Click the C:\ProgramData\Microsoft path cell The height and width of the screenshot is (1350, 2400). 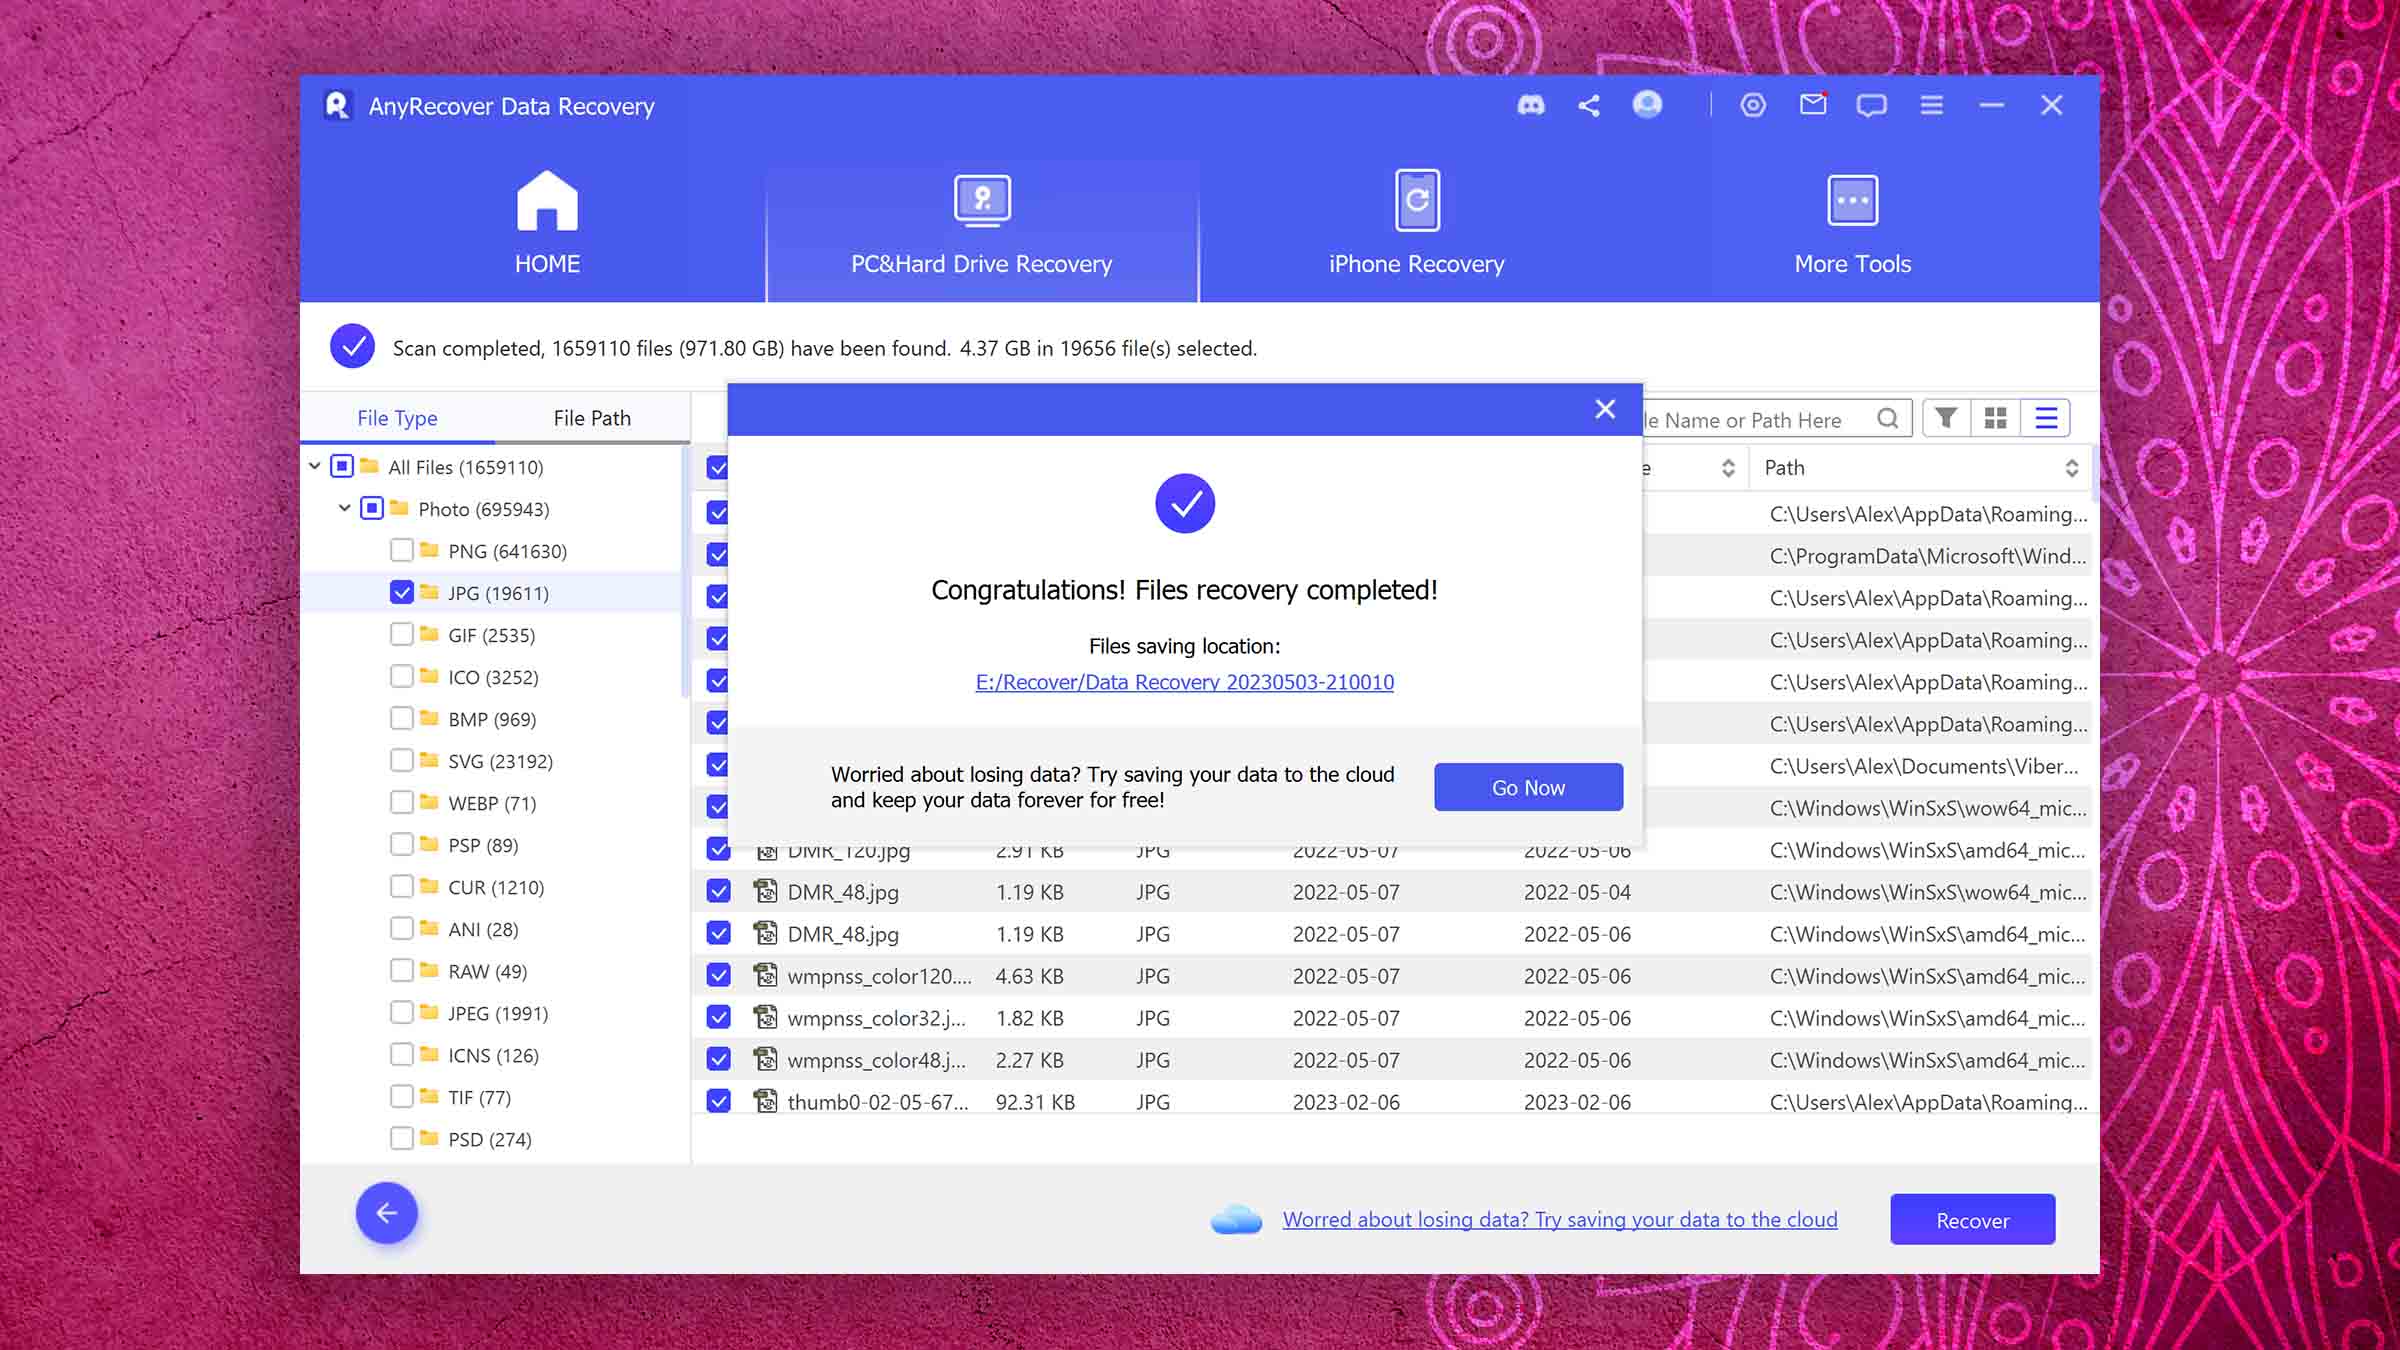1927,556
